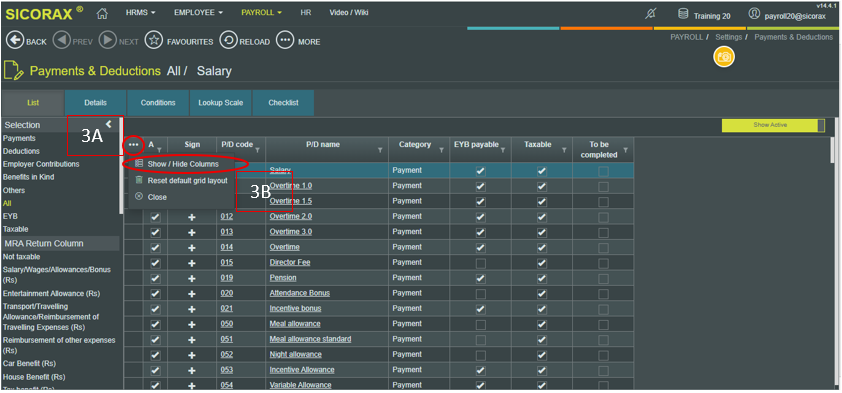The image size is (842, 393).
Task: Filter the To be completed column
Action: click(x=625, y=151)
